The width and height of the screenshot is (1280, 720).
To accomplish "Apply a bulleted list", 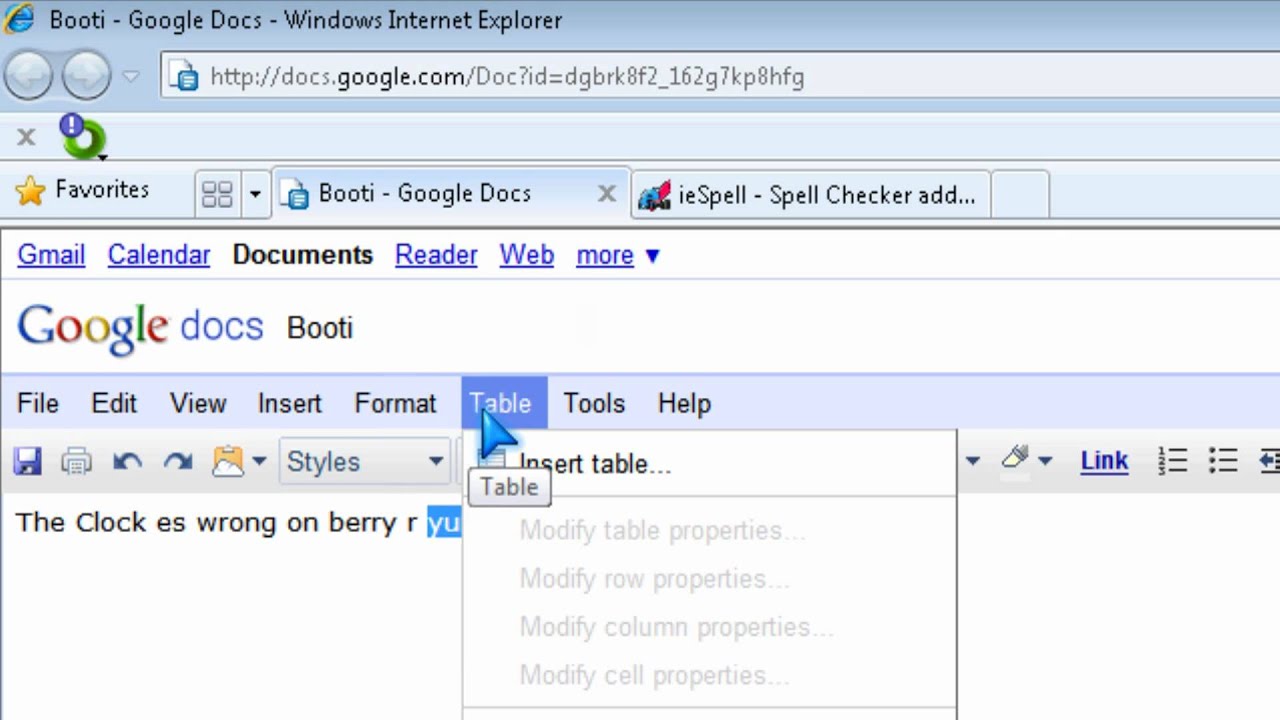I will [x=1223, y=461].
